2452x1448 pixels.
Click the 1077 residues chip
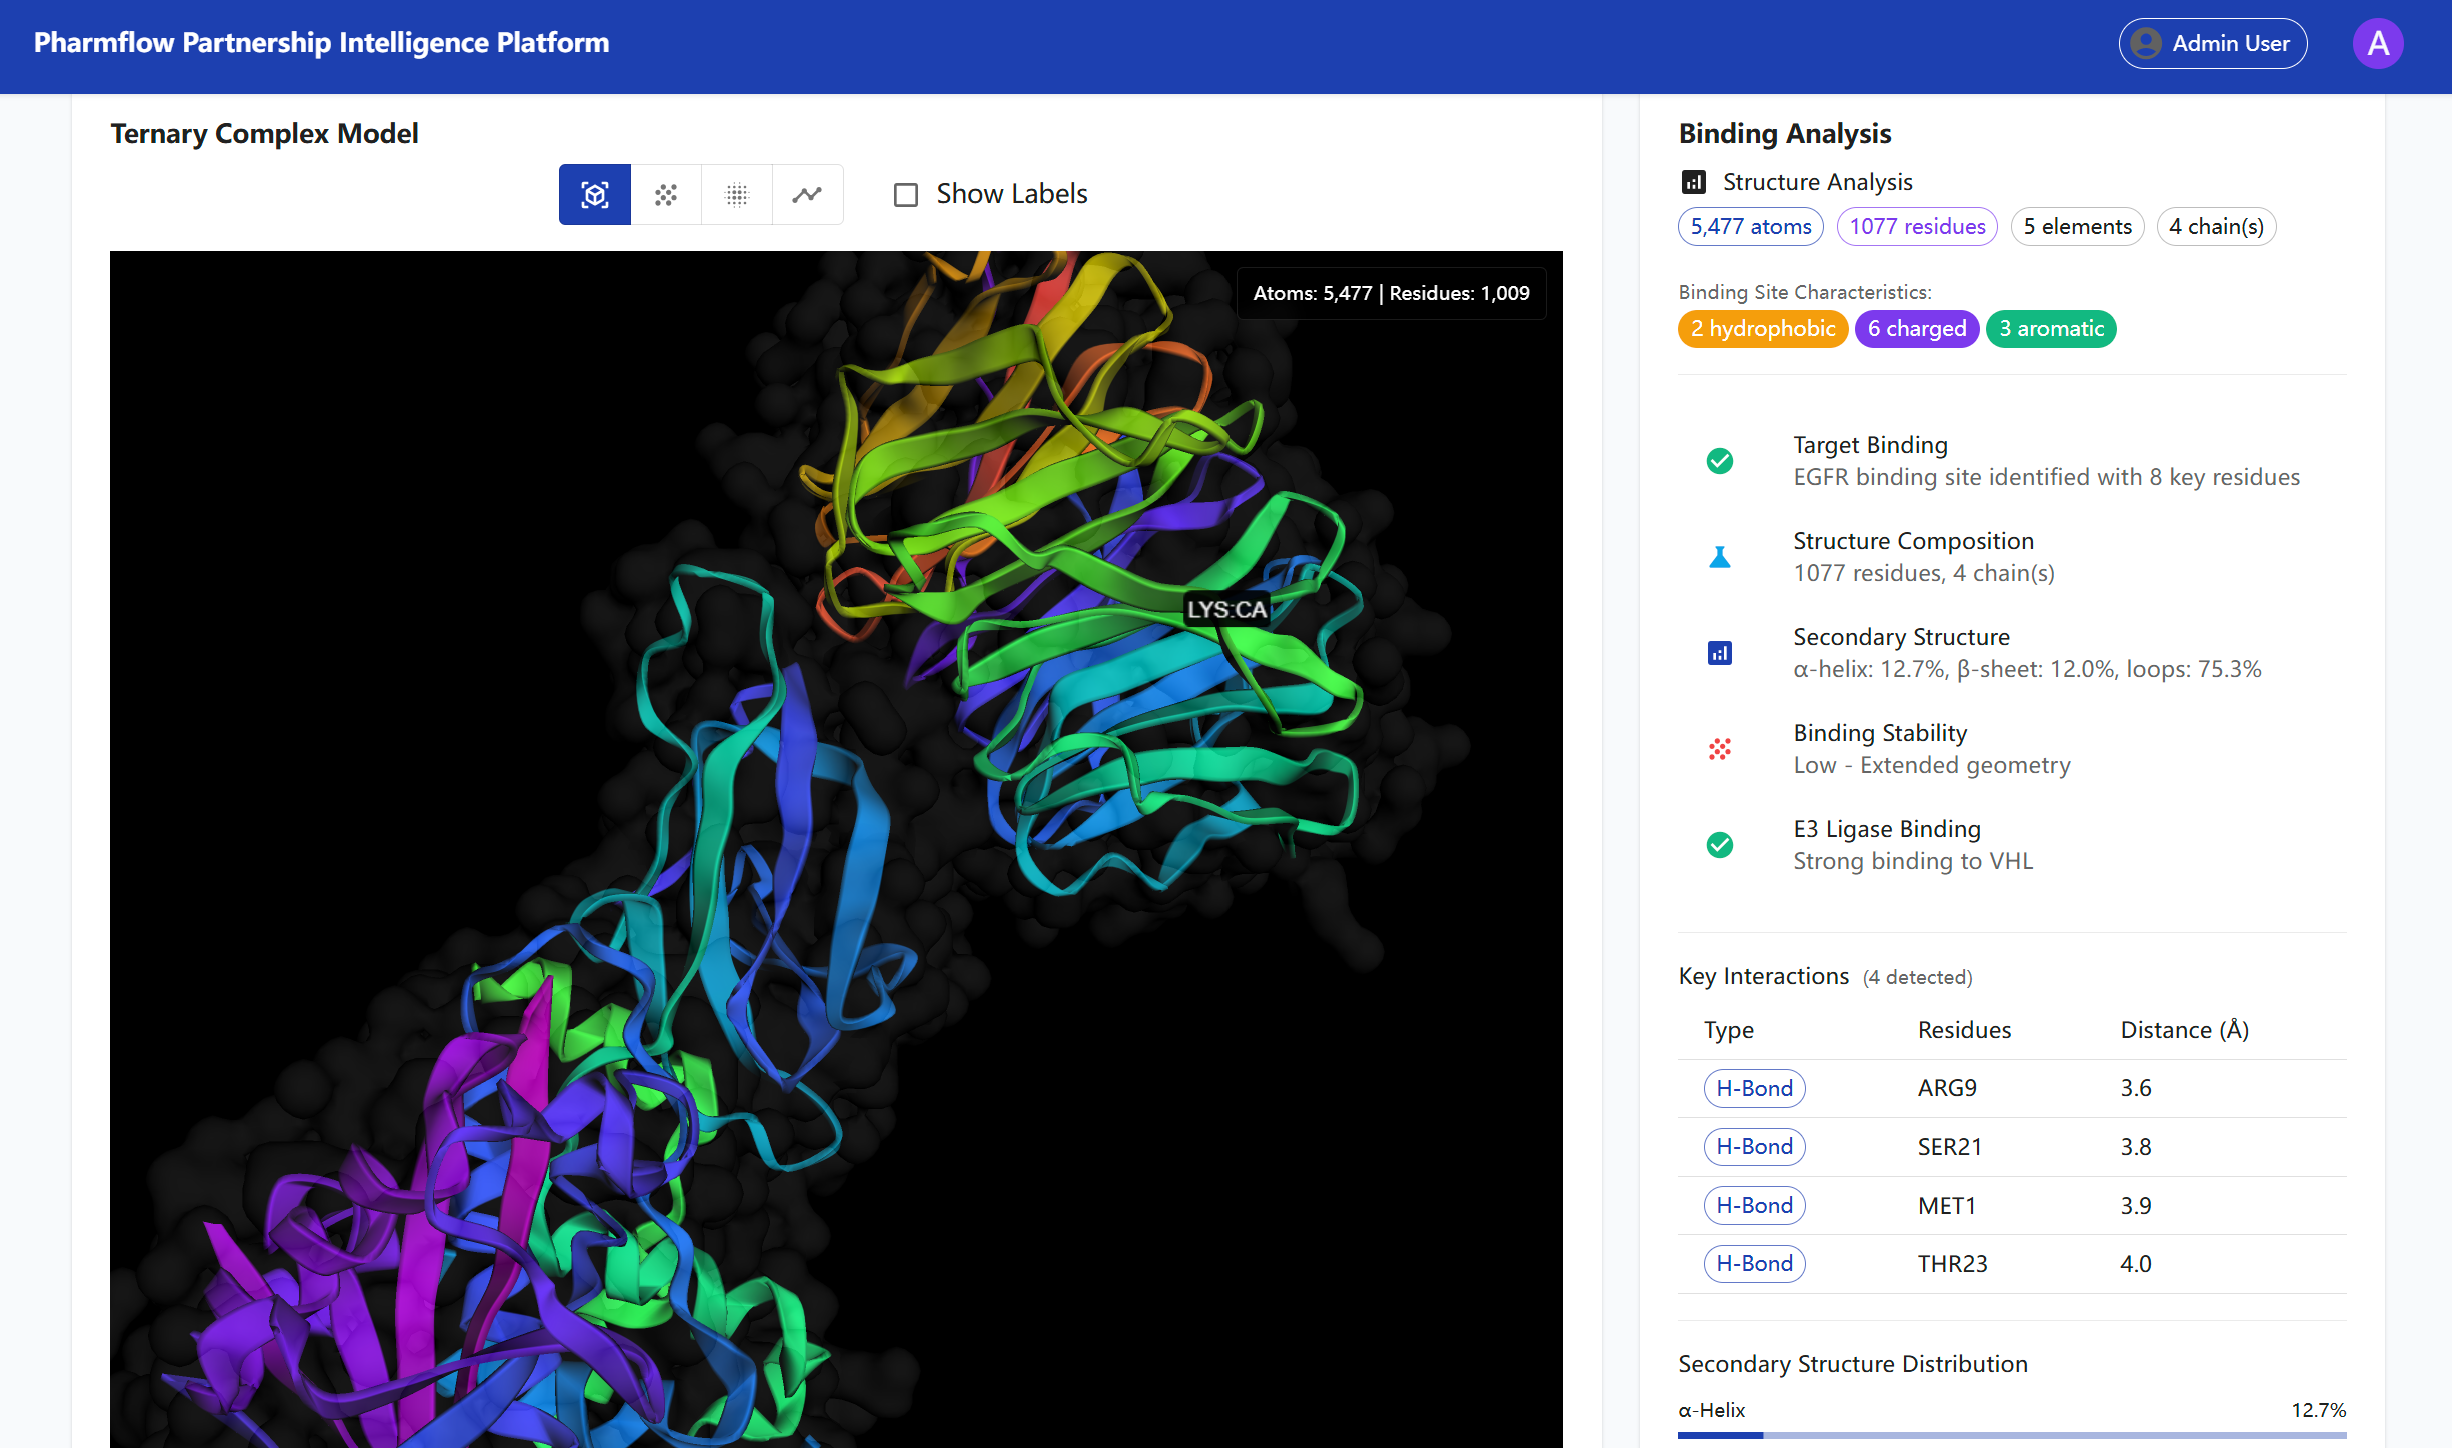click(x=1917, y=227)
